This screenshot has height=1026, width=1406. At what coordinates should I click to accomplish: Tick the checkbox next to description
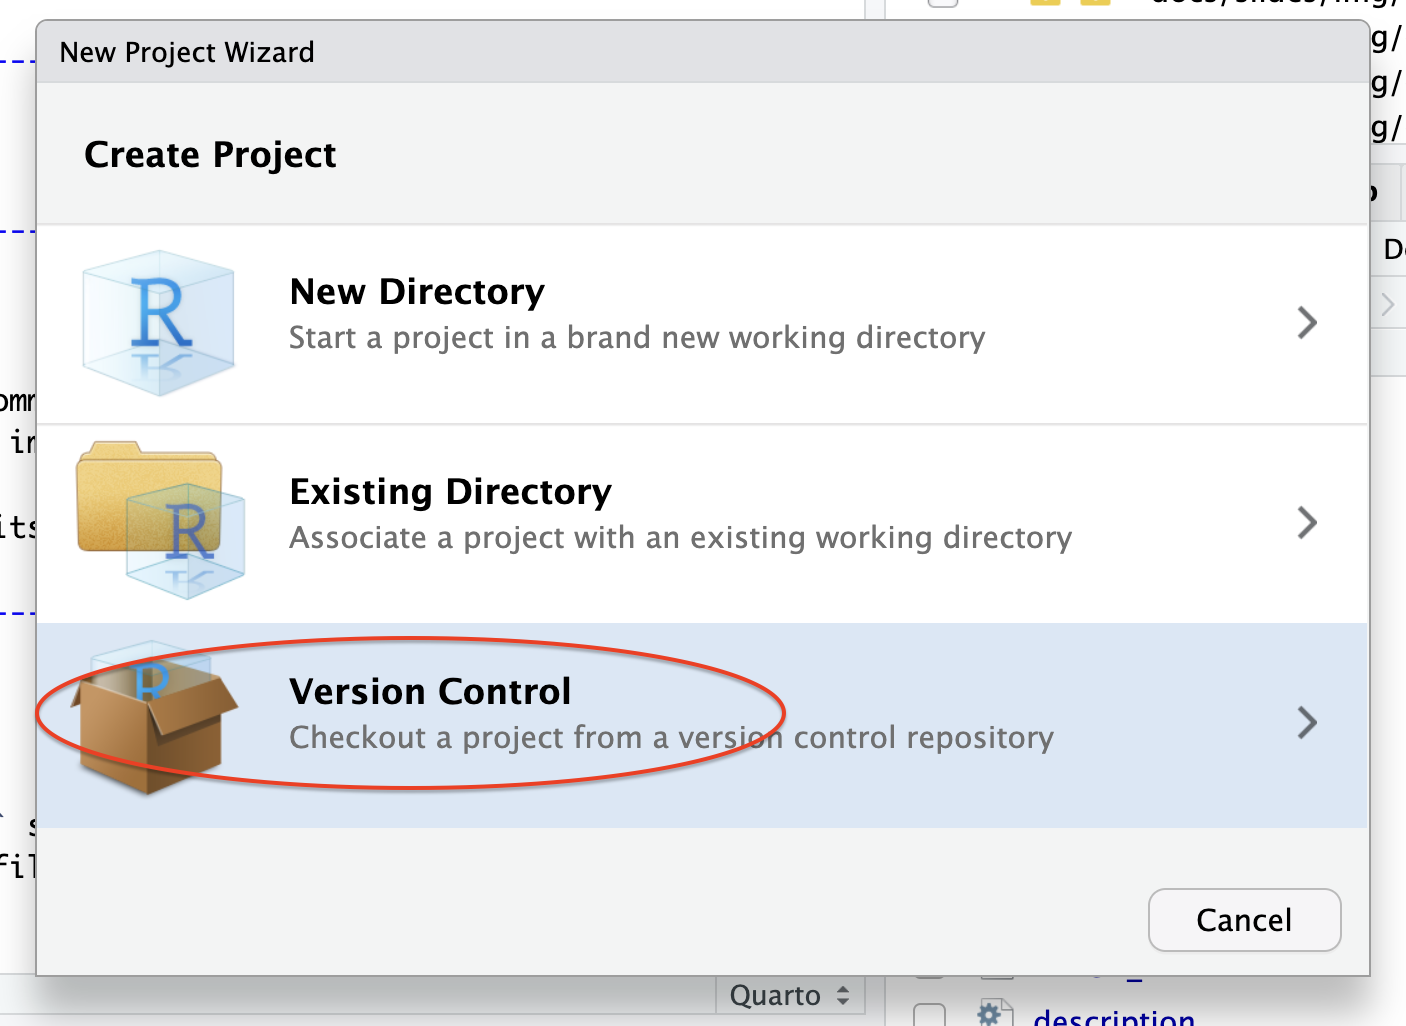pos(930,1015)
